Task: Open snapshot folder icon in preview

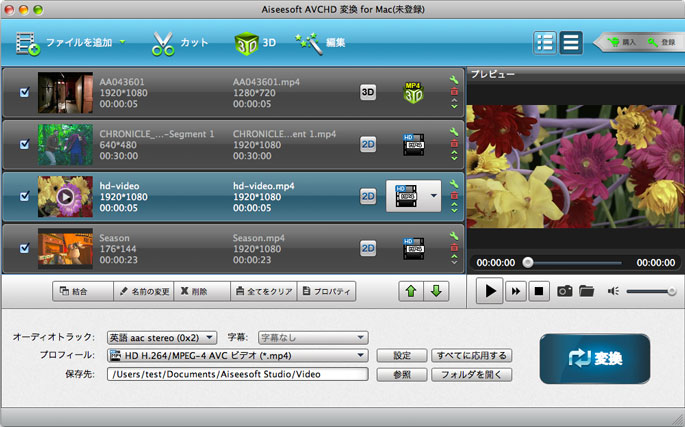Action: (586, 291)
